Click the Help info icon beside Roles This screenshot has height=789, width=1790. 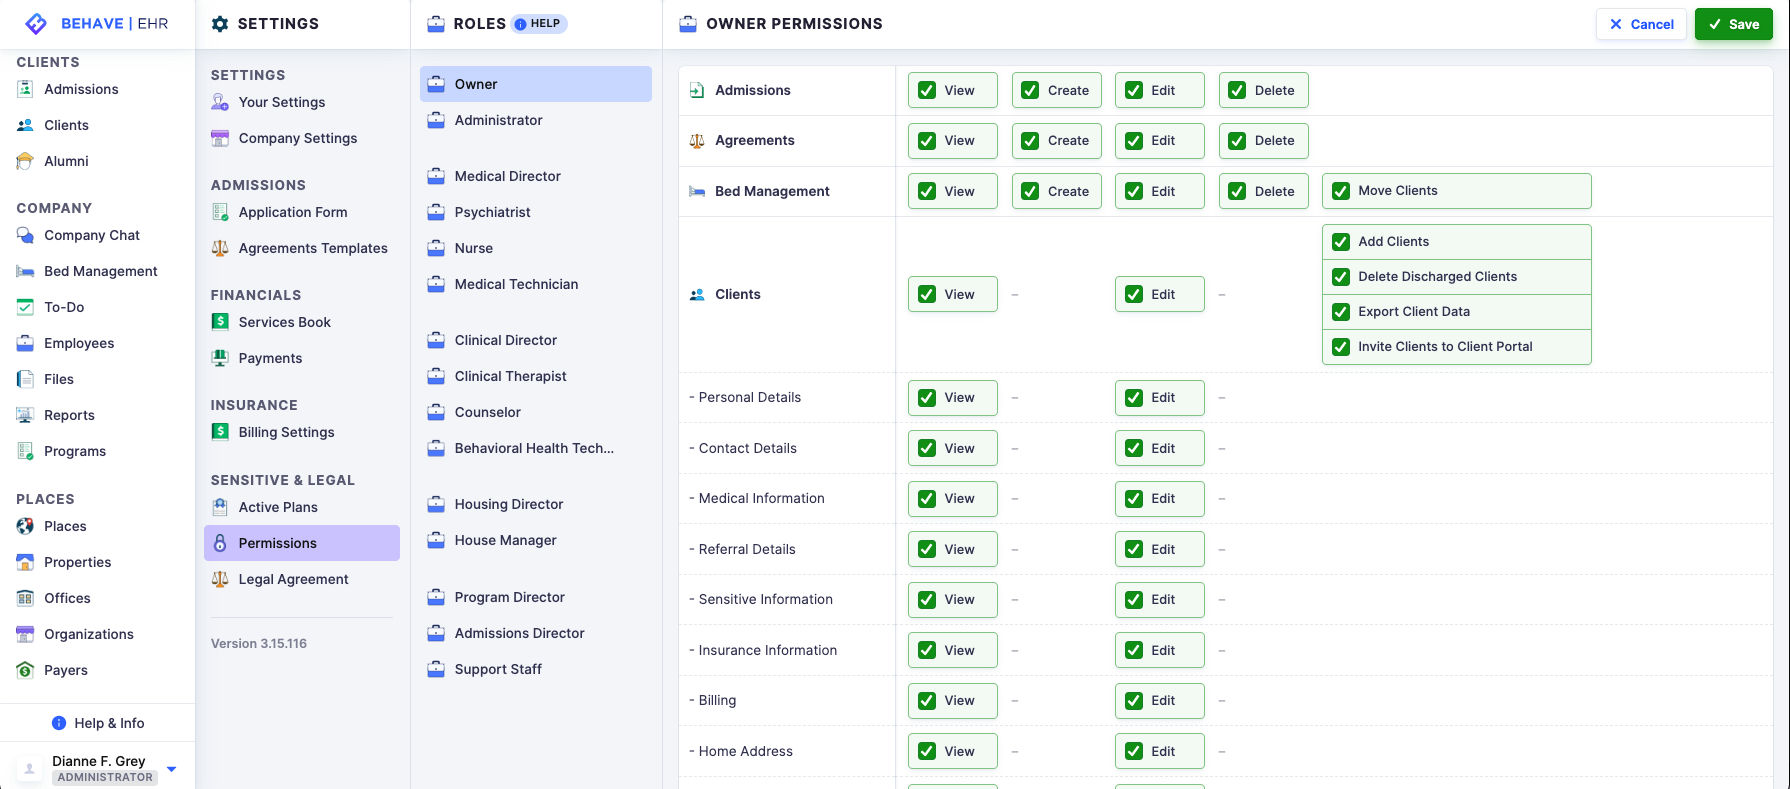coord(520,24)
